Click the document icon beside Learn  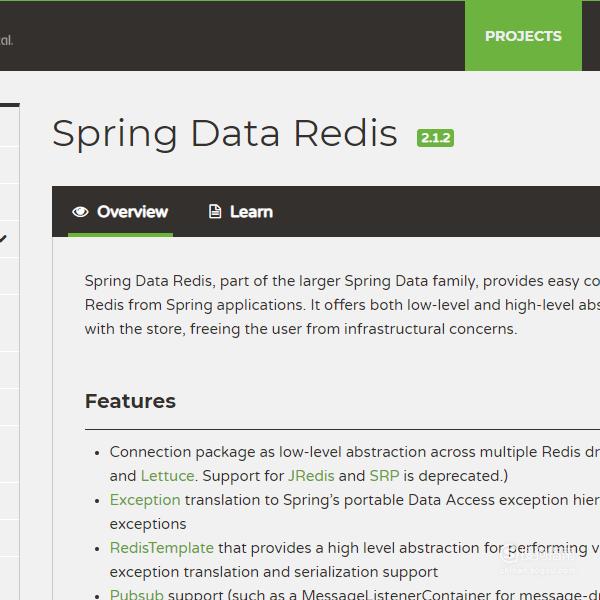(215, 211)
